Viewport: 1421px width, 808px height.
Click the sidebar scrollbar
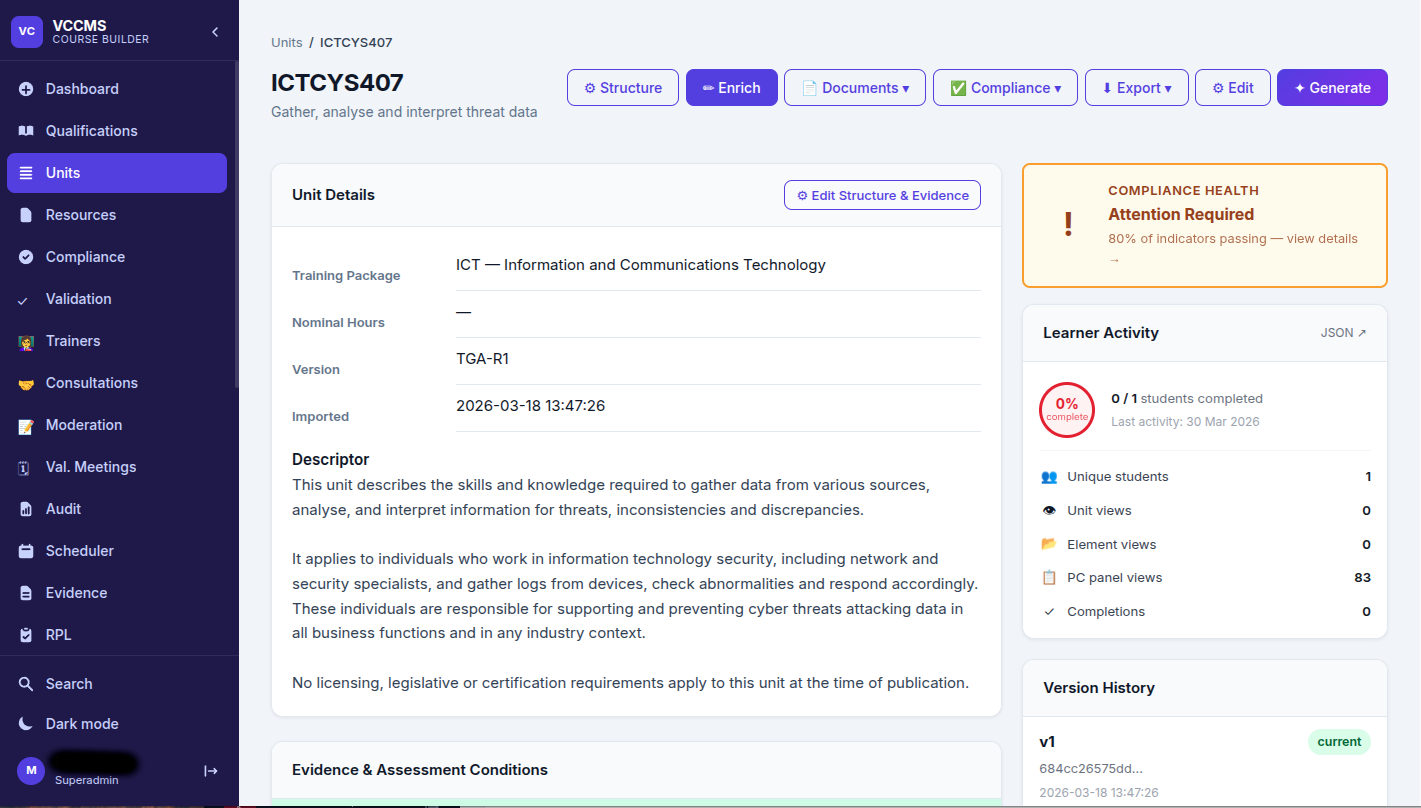point(237,225)
